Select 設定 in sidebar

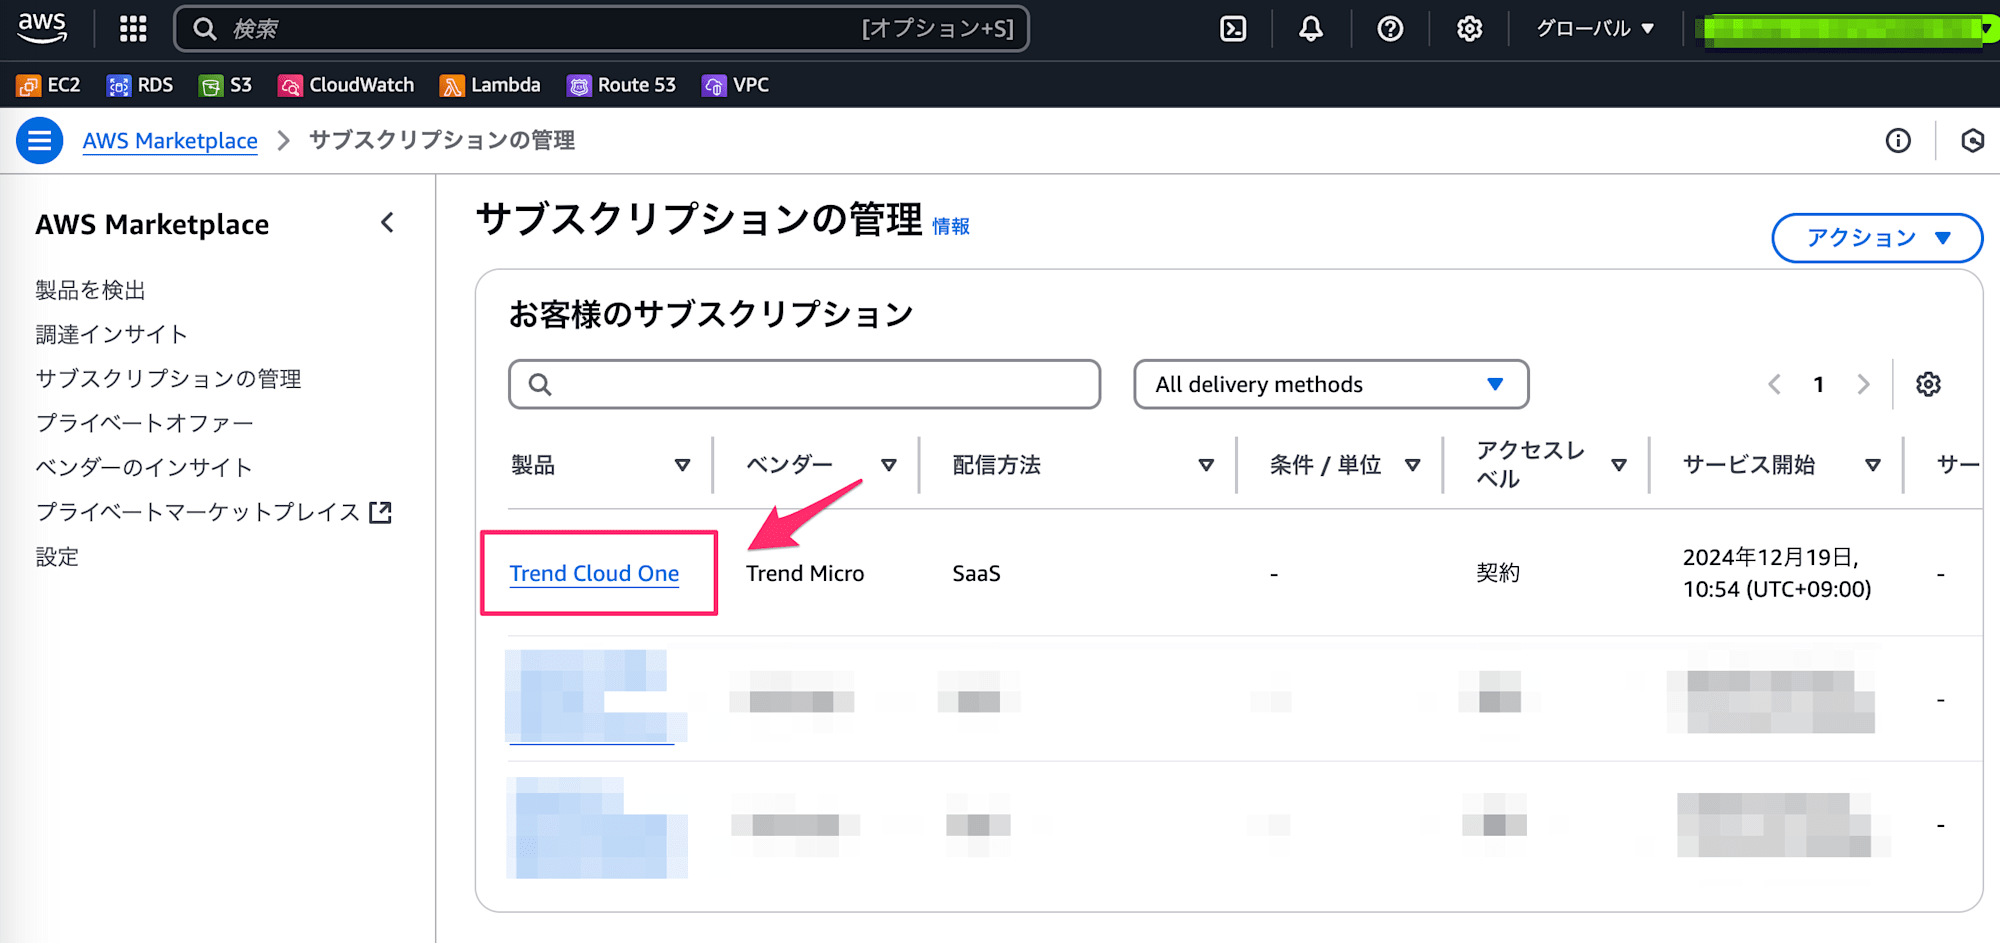[57, 556]
